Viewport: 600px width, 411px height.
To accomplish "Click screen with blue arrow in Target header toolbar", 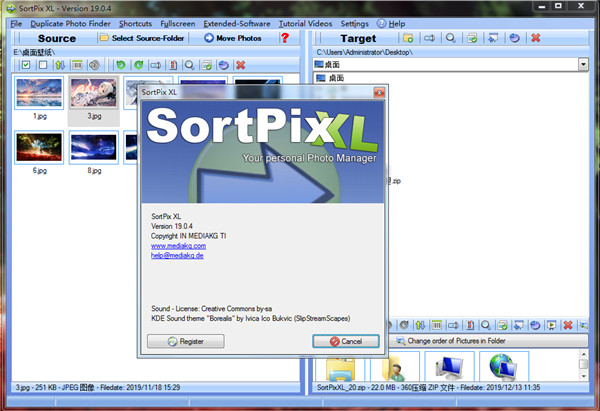I will 493,38.
